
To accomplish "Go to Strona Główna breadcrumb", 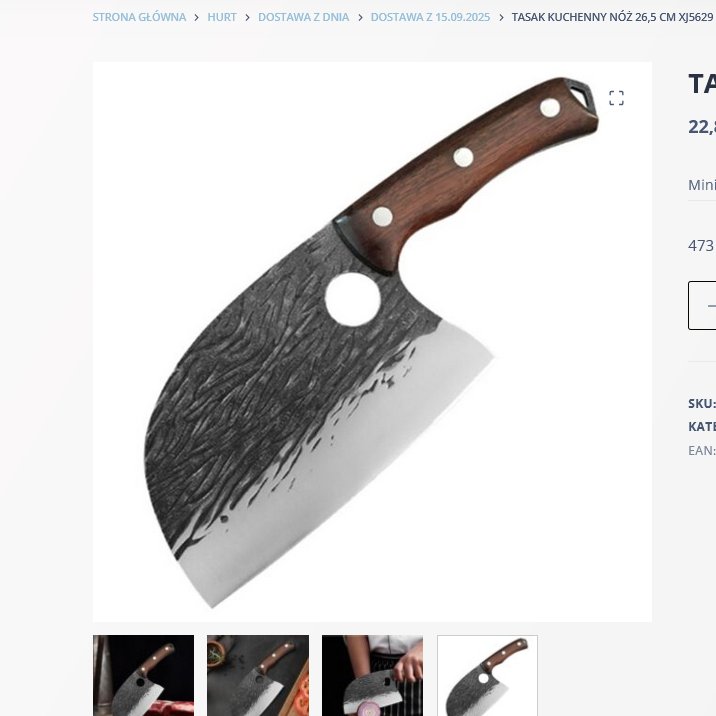I will (x=139, y=17).
